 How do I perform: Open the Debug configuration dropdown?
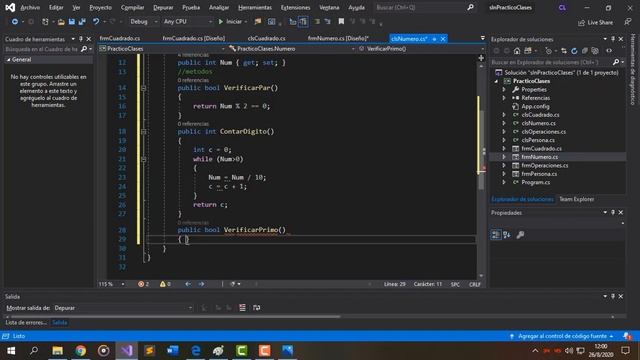tap(143, 22)
